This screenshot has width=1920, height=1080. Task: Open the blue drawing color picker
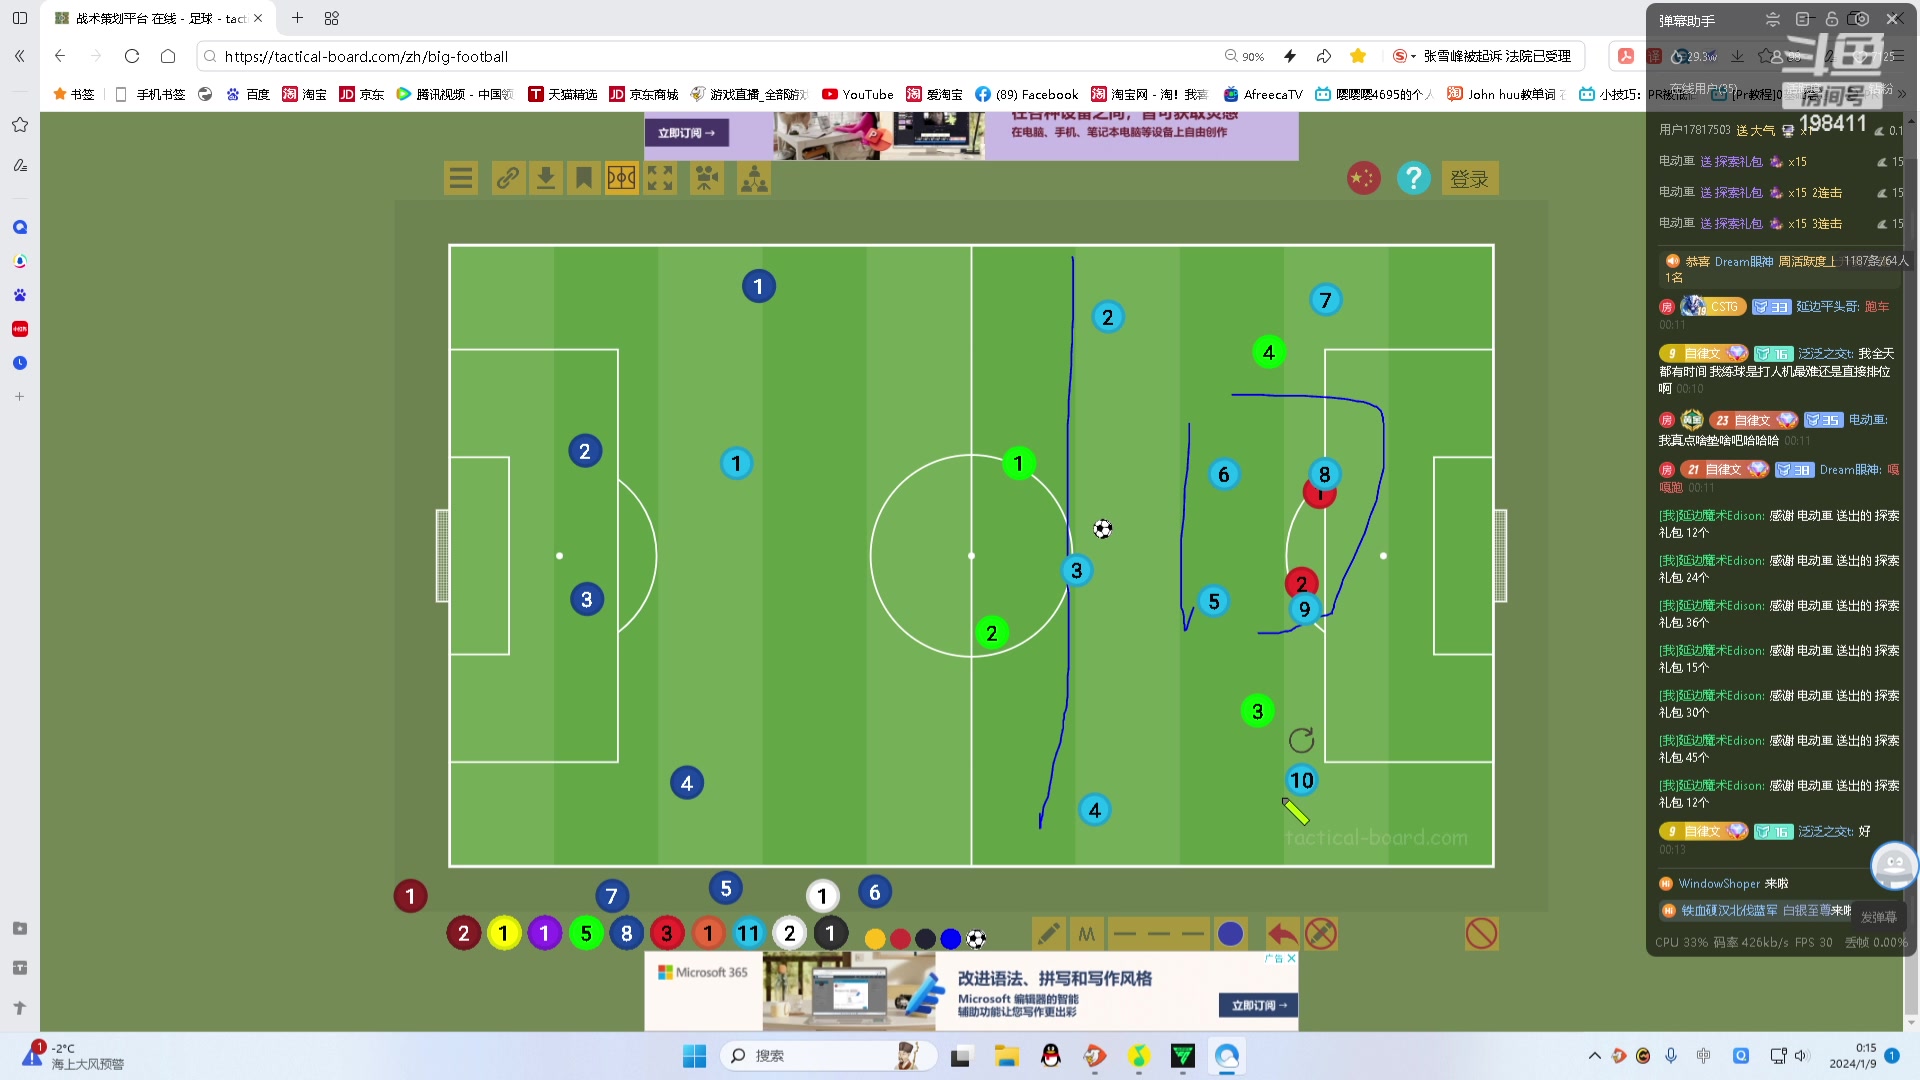tap(1231, 934)
